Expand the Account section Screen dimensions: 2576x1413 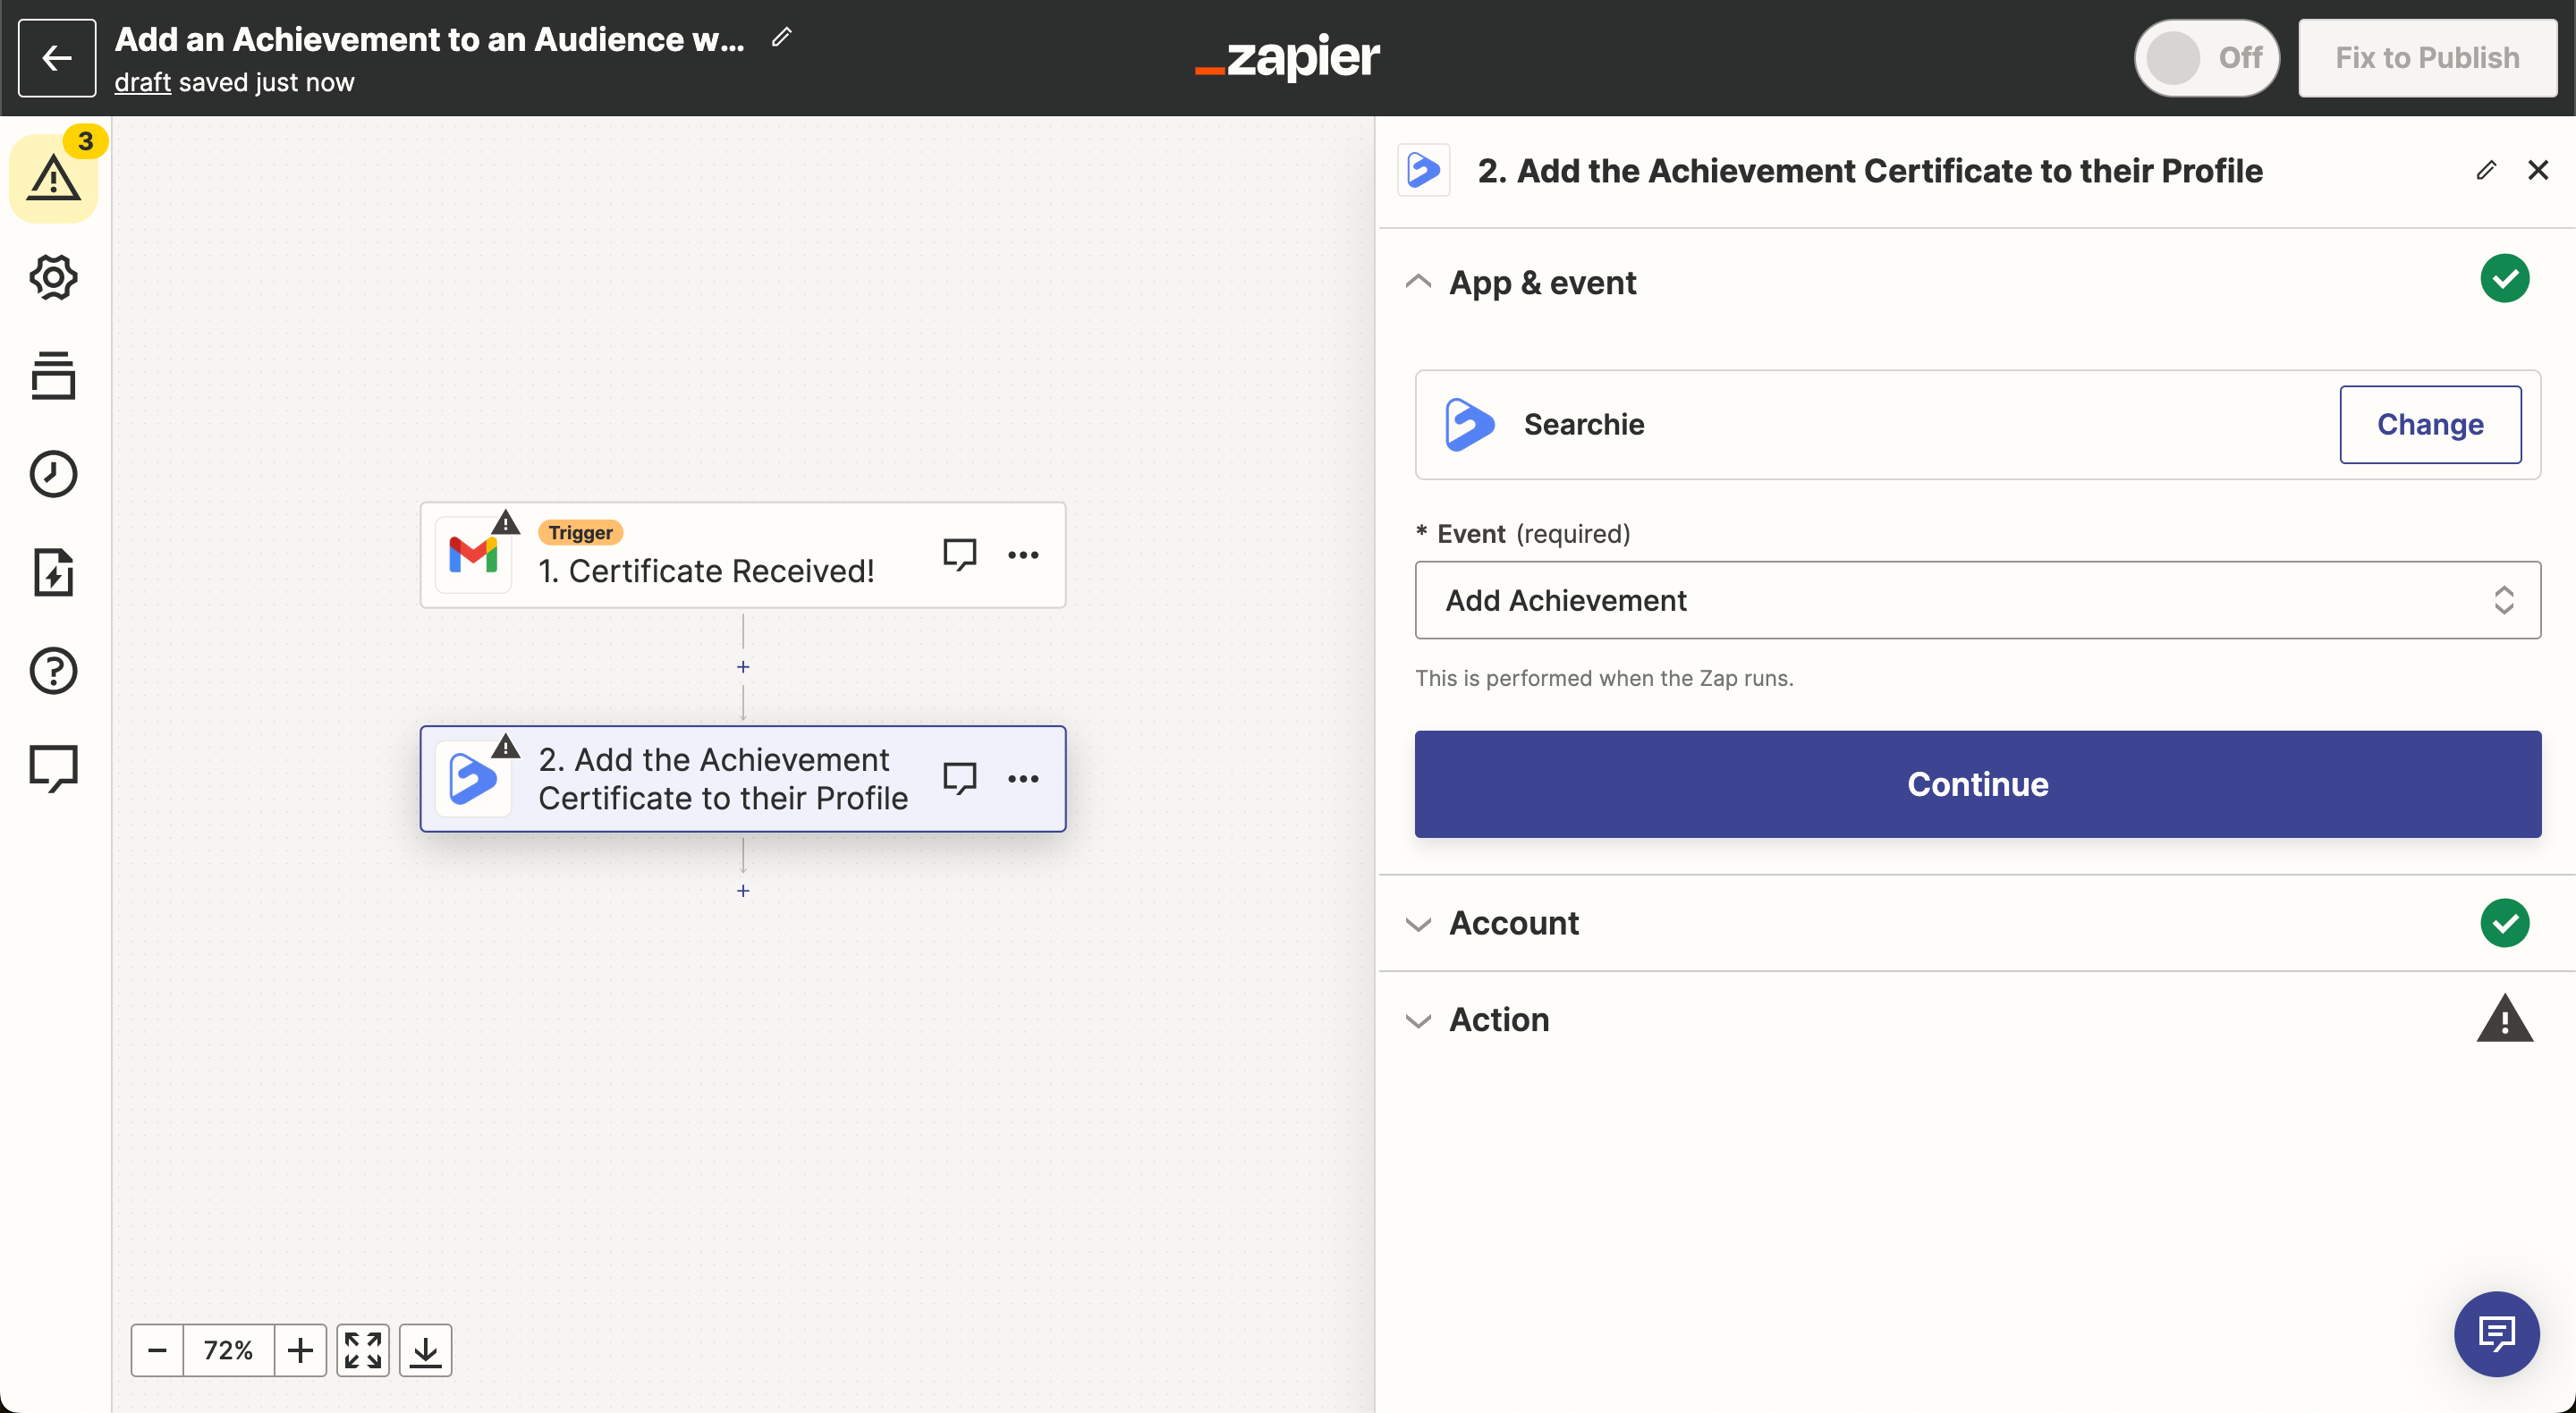pos(1514,922)
